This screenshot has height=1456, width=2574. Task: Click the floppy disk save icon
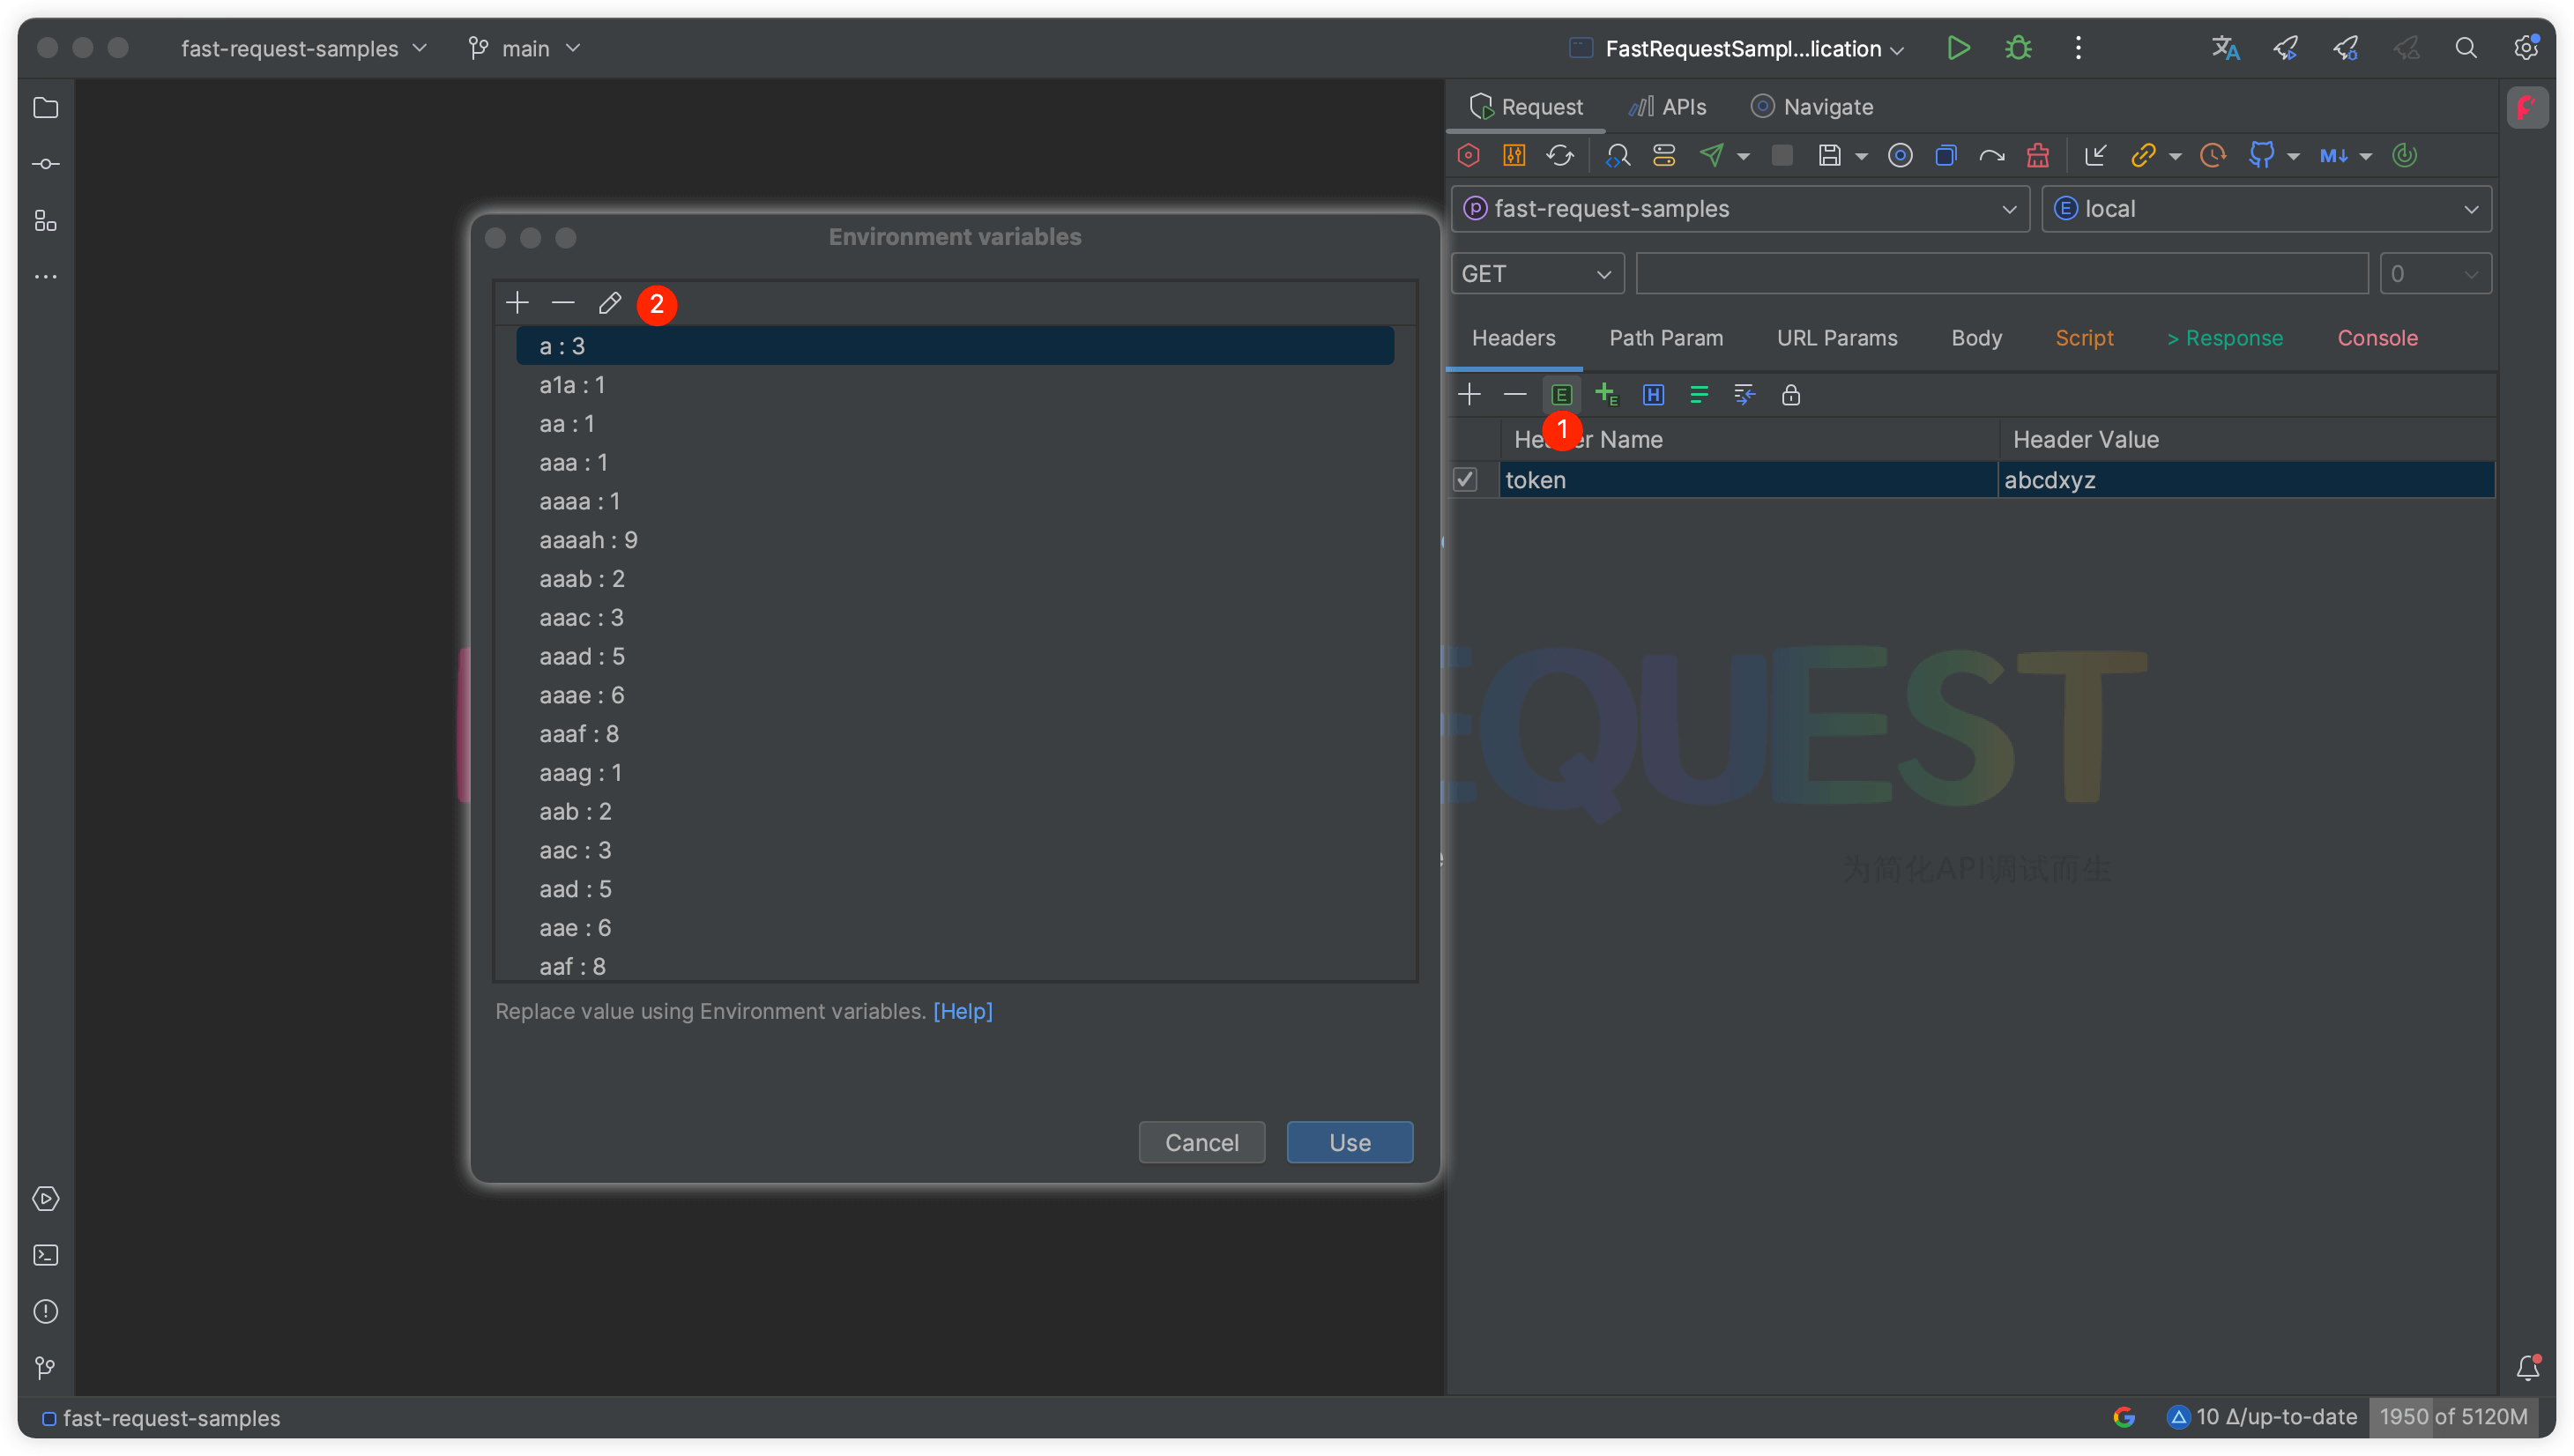(1829, 155)
